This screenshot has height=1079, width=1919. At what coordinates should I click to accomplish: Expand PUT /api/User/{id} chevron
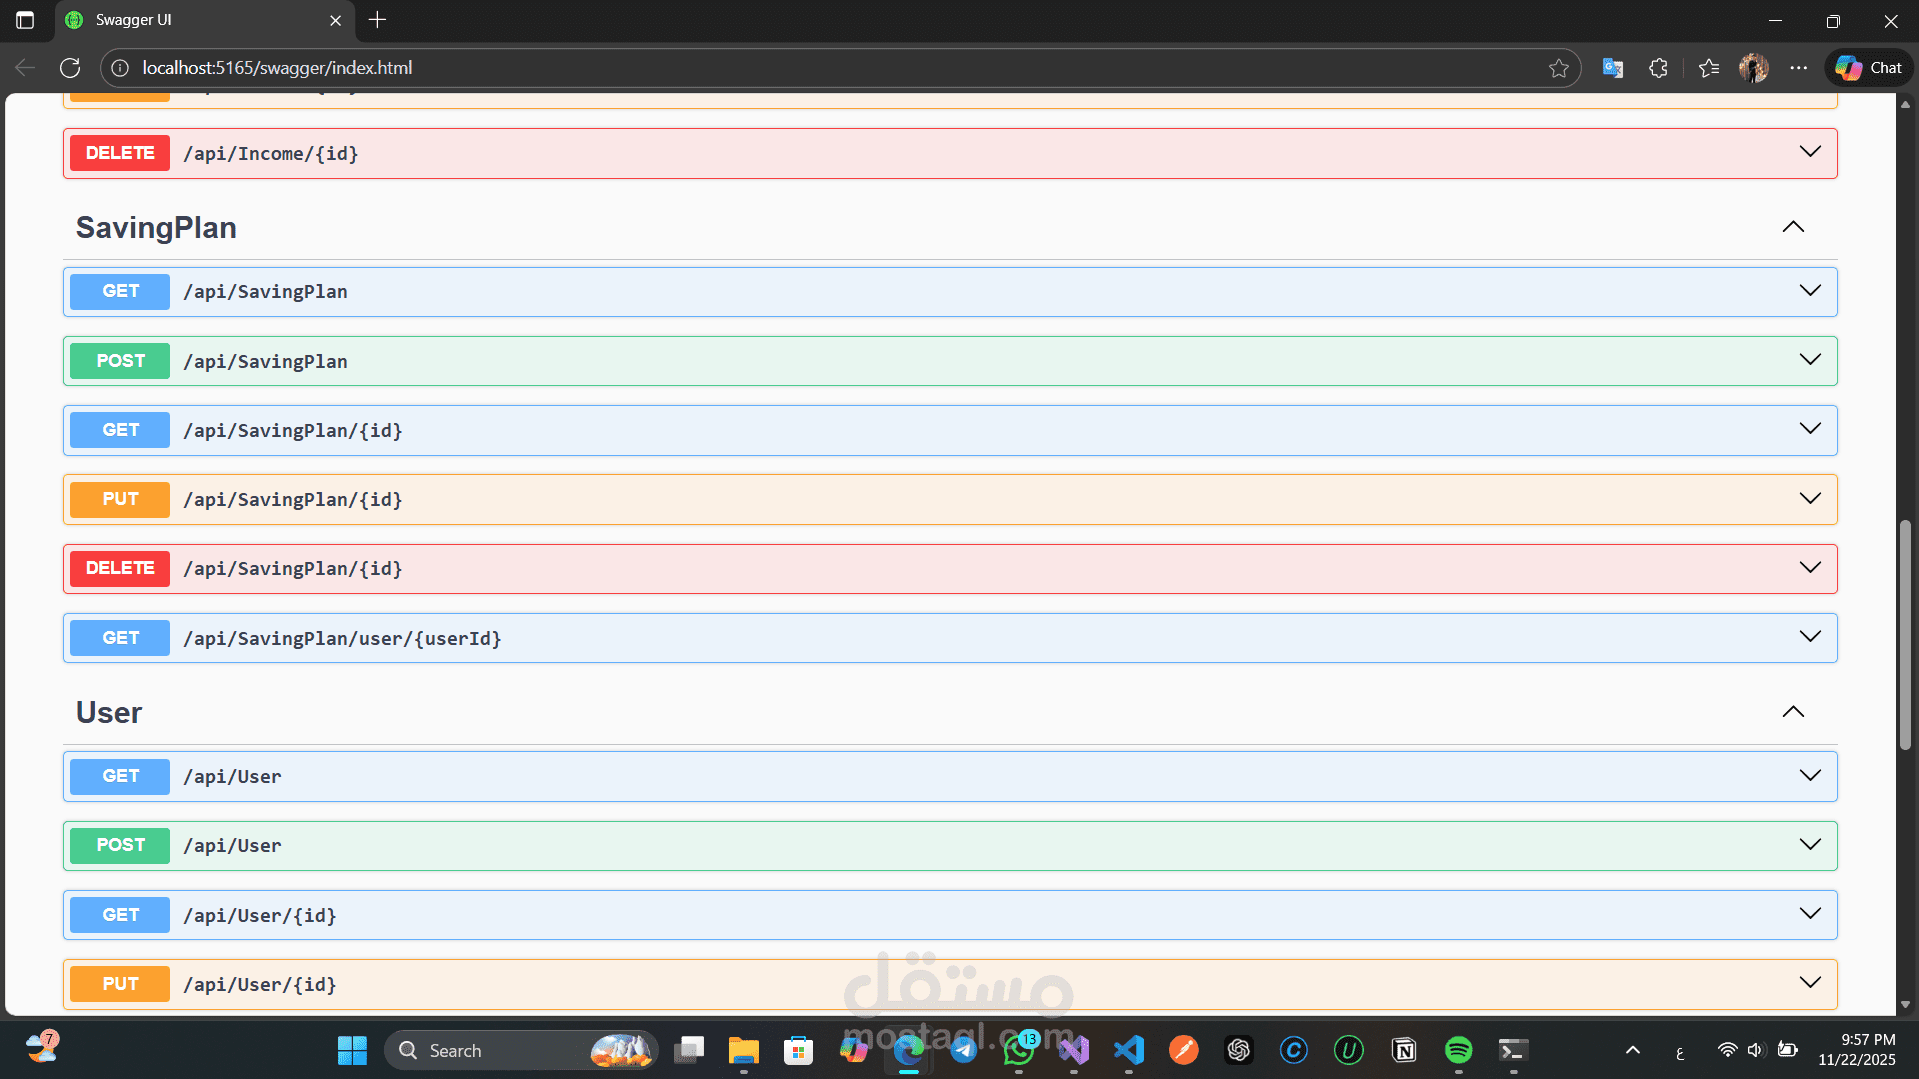click(1809, 983)
